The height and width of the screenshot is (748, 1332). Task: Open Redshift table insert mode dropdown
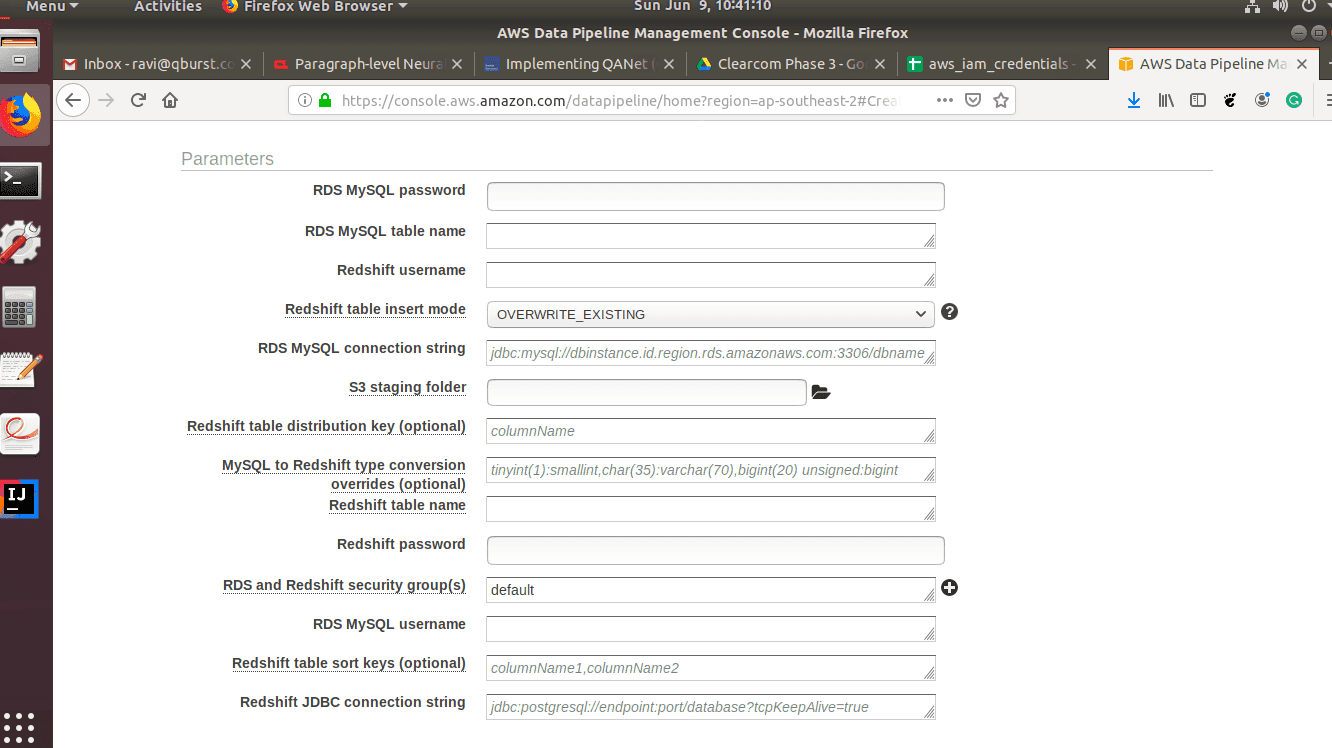click(711, 314)
